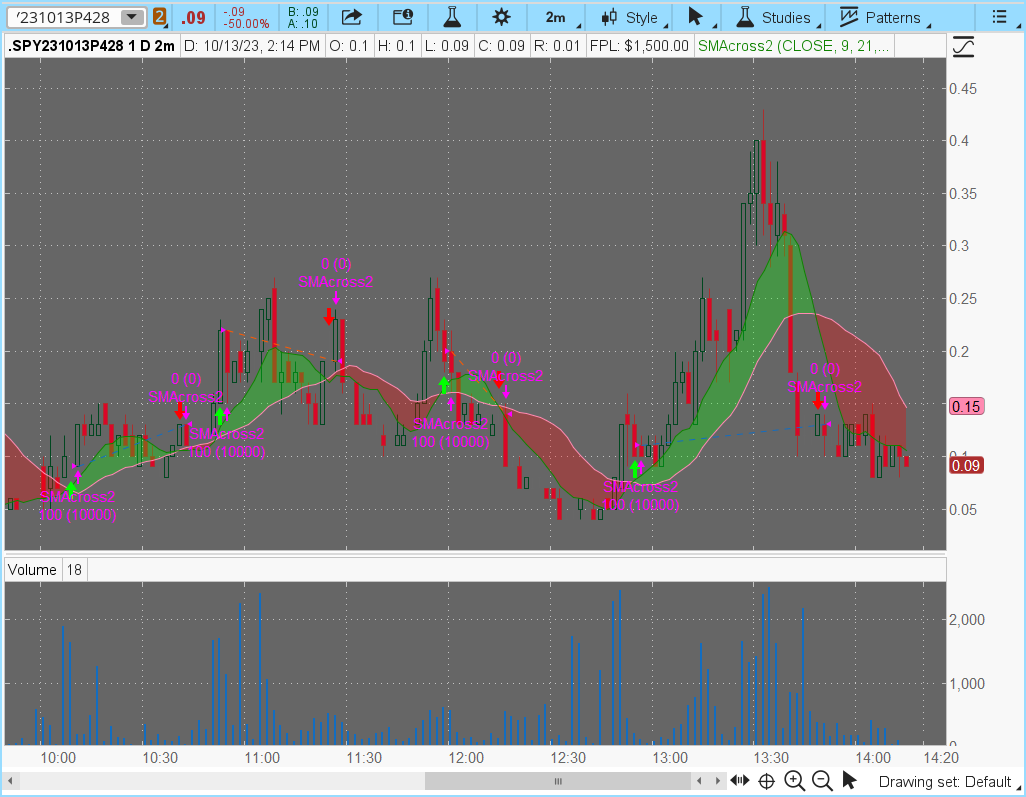This screenshot has height=797, width=1026.
Task: Click the pan chart arrows icon
Action: pyautogui.click(x=739, y=780)
